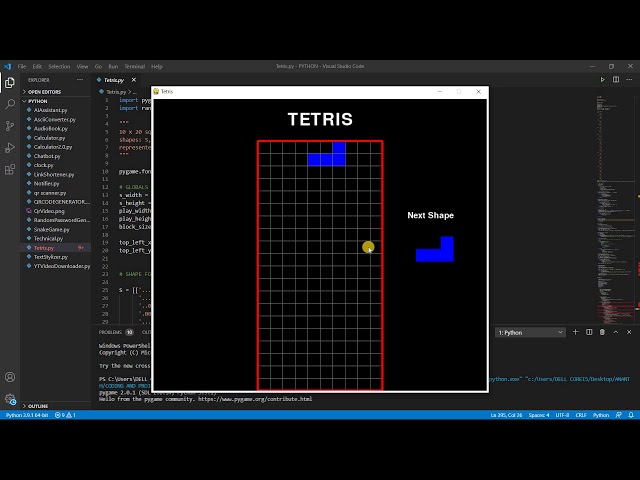Open YTVideoDownloader.py in the explorer
This screenshot has width=640, height=480.
[62, 266]
